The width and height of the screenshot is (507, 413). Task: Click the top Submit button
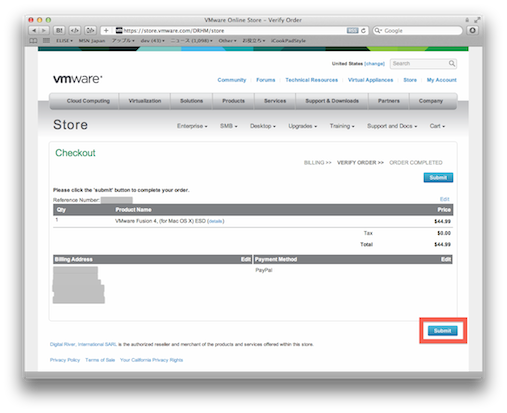point(438,177)
